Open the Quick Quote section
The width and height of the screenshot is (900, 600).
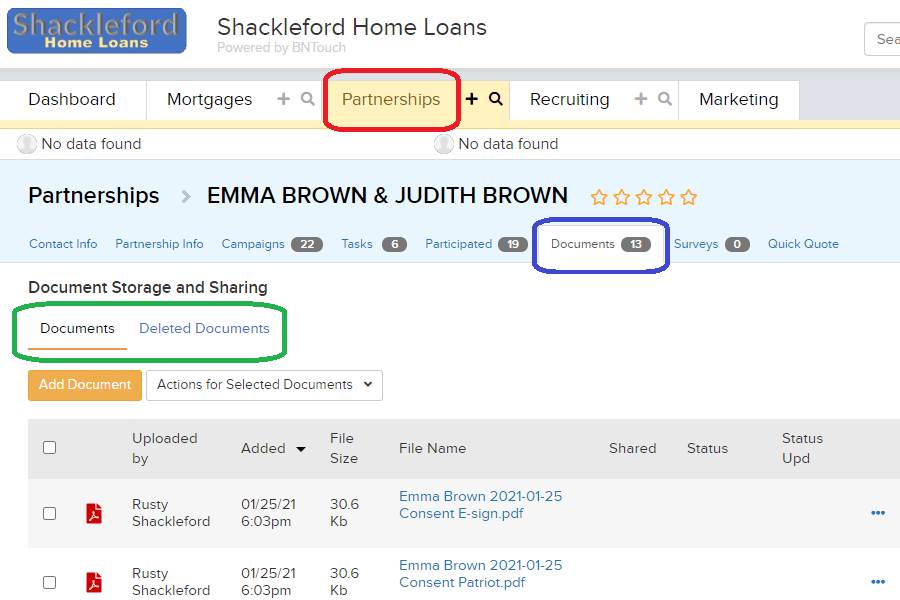click(803, 244)
